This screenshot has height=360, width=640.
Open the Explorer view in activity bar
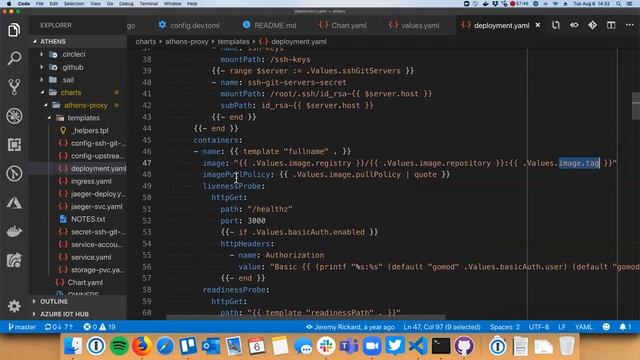(x=14, y=30)
